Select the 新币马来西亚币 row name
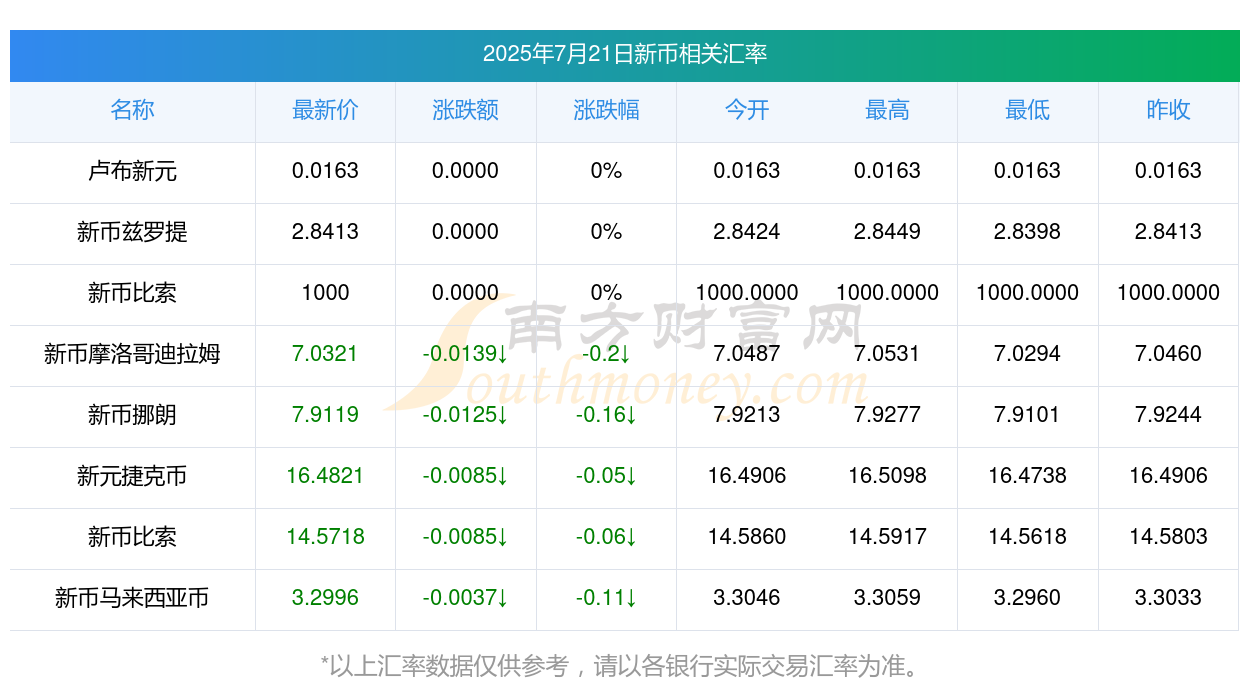The width and height of the screenshot is (1250, 698). pos(132,598)
